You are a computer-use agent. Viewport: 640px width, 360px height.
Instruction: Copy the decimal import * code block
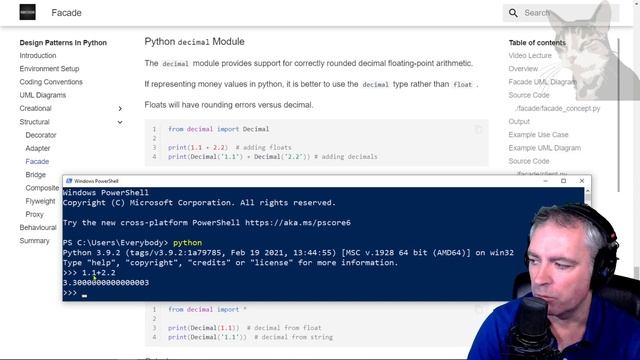coord(478,310)
